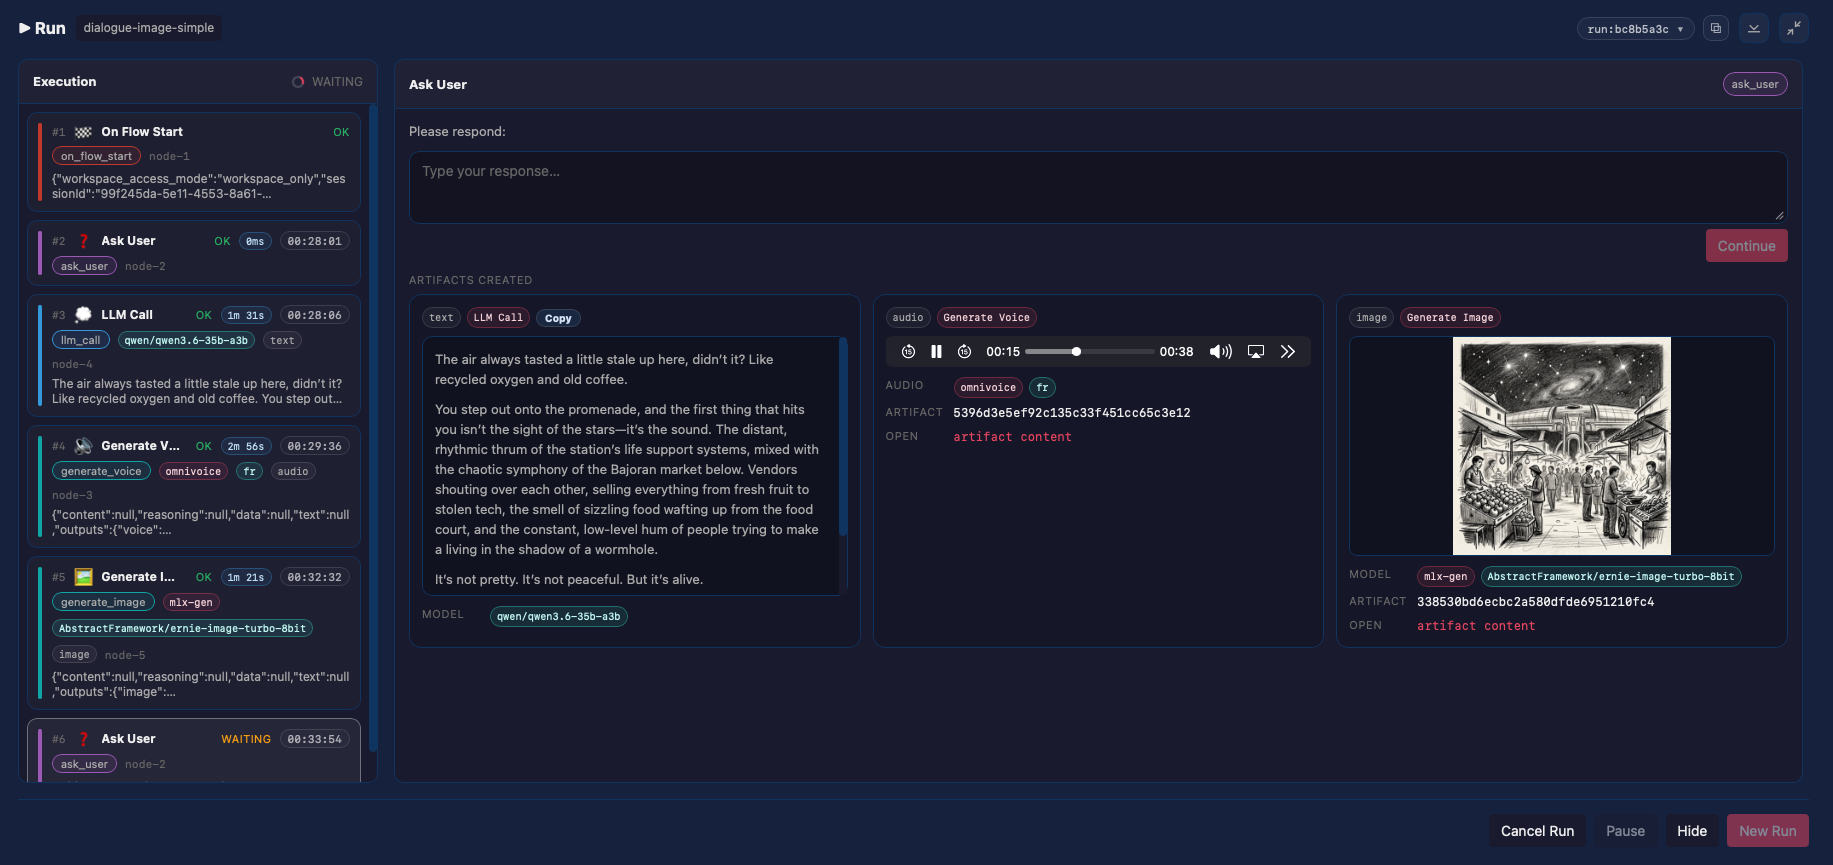
Task: Click the 00:15 elapsed audio time
Action: click(1003, 351)
